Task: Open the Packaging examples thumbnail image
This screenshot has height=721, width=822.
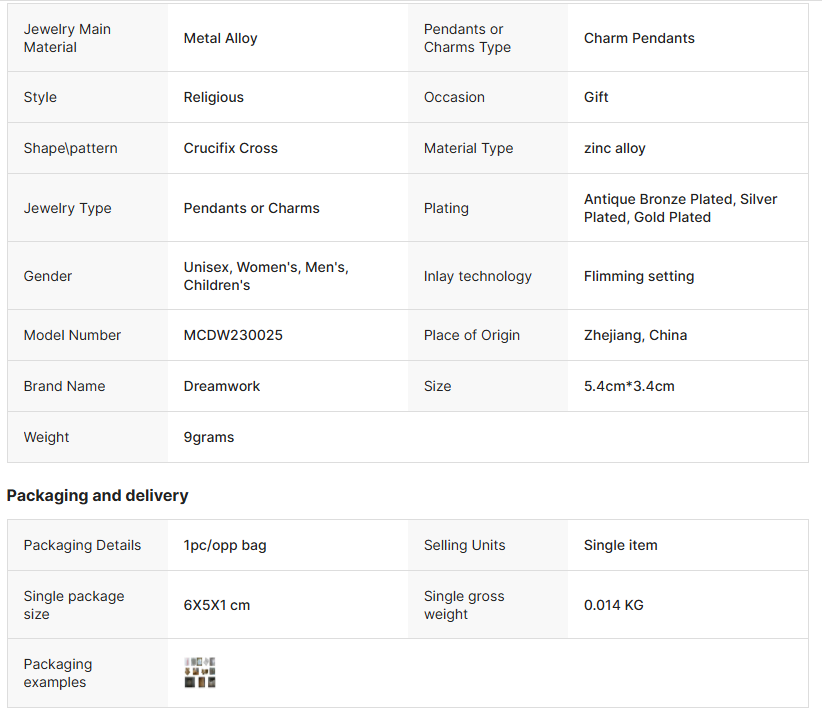Action: coord(200,673)
